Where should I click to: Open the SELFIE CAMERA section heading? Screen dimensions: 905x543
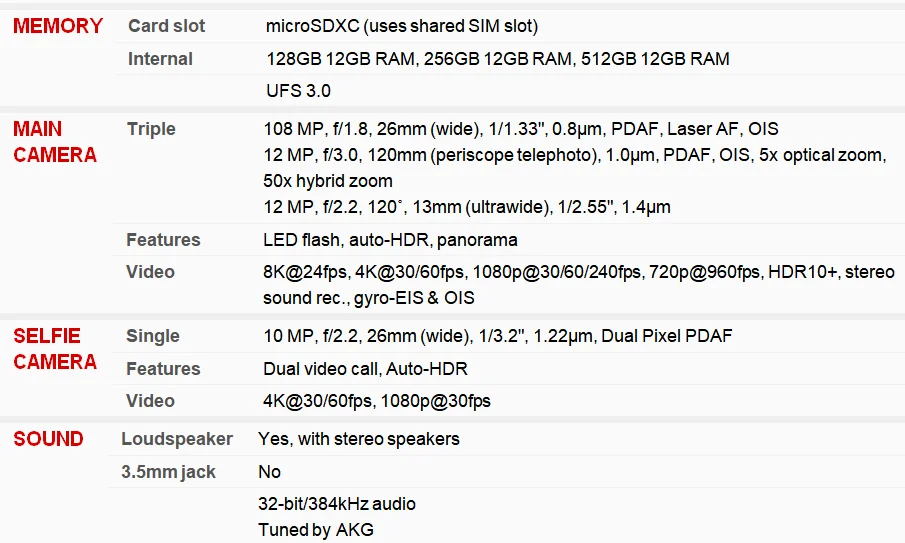pos(55,349)
